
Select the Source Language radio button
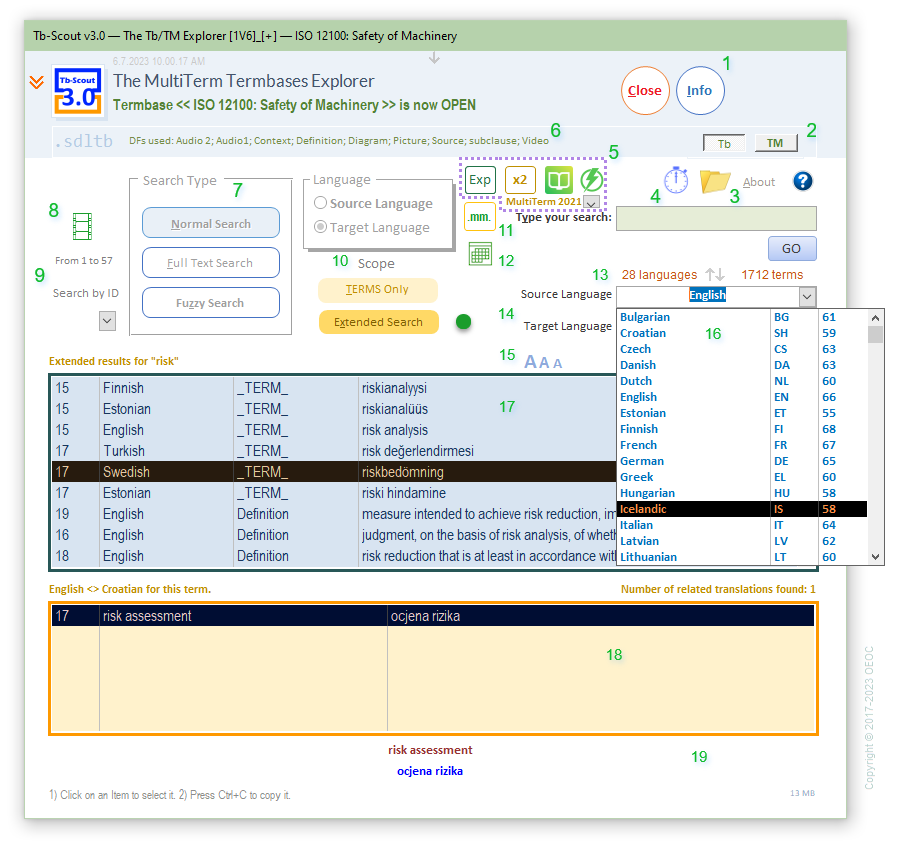click(x=321, y=203)
